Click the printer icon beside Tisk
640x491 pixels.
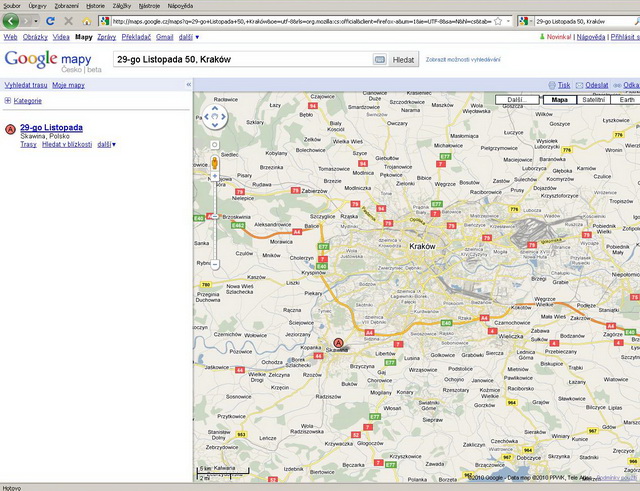click(x=552, y=85)
